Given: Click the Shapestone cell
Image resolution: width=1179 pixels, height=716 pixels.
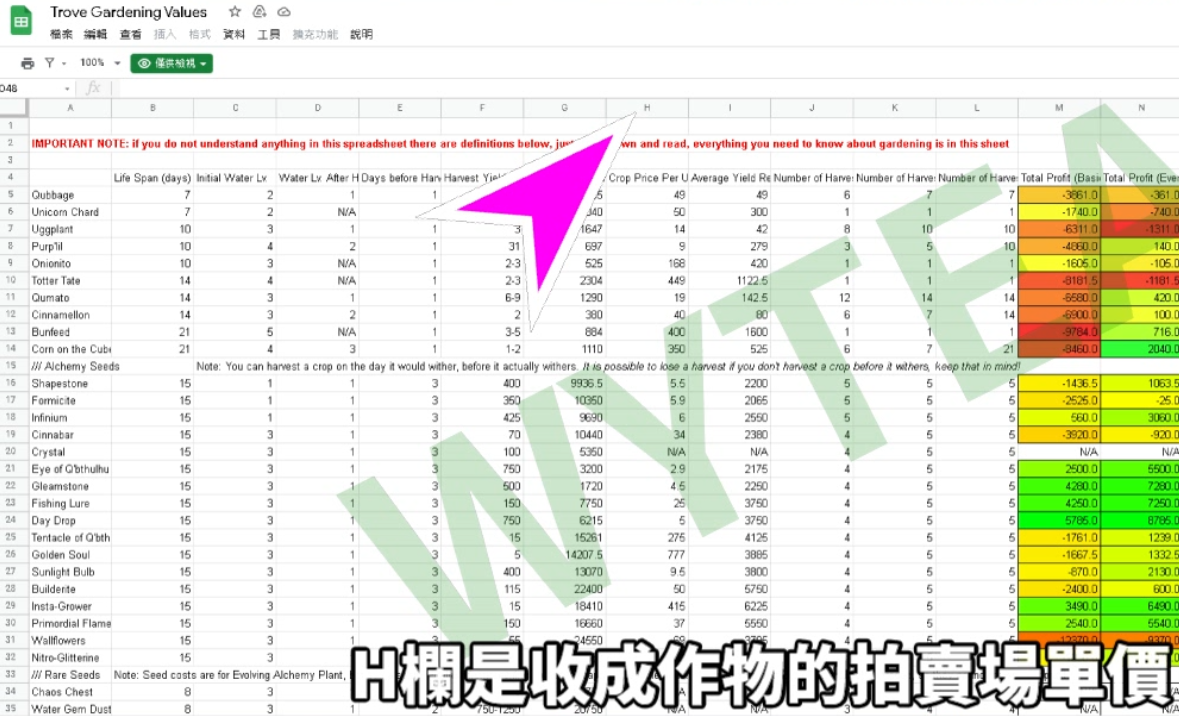Looking at the screenshot, I should (x=70, y=384).
